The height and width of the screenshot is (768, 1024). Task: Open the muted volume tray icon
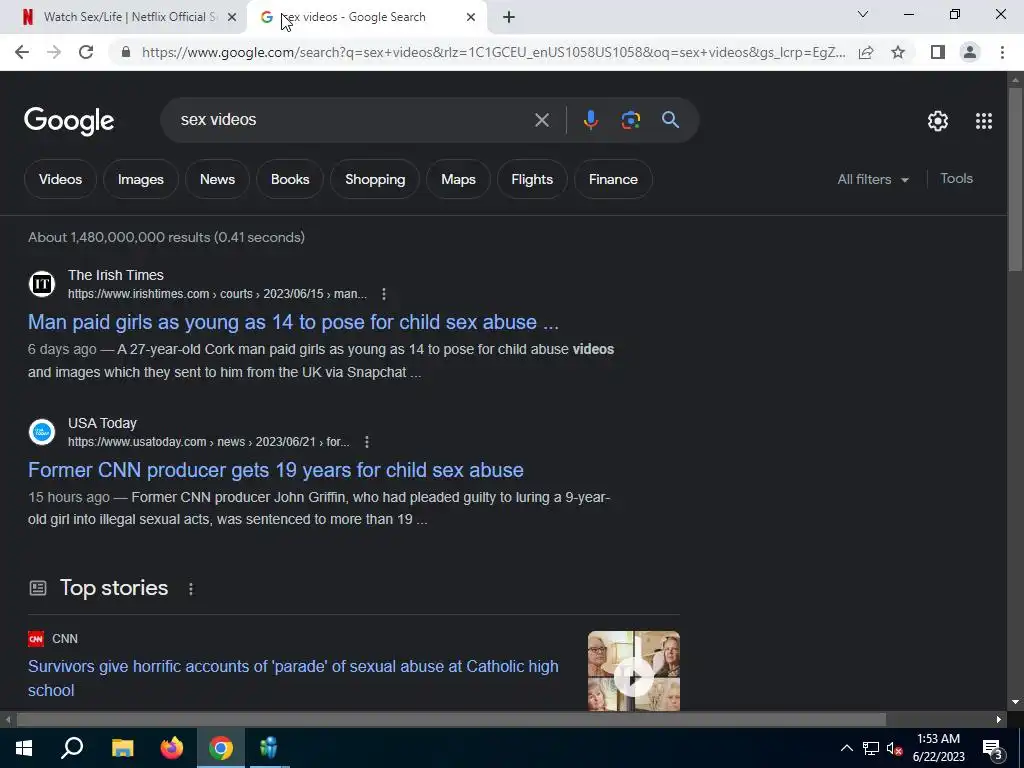(x=894, y=748)
